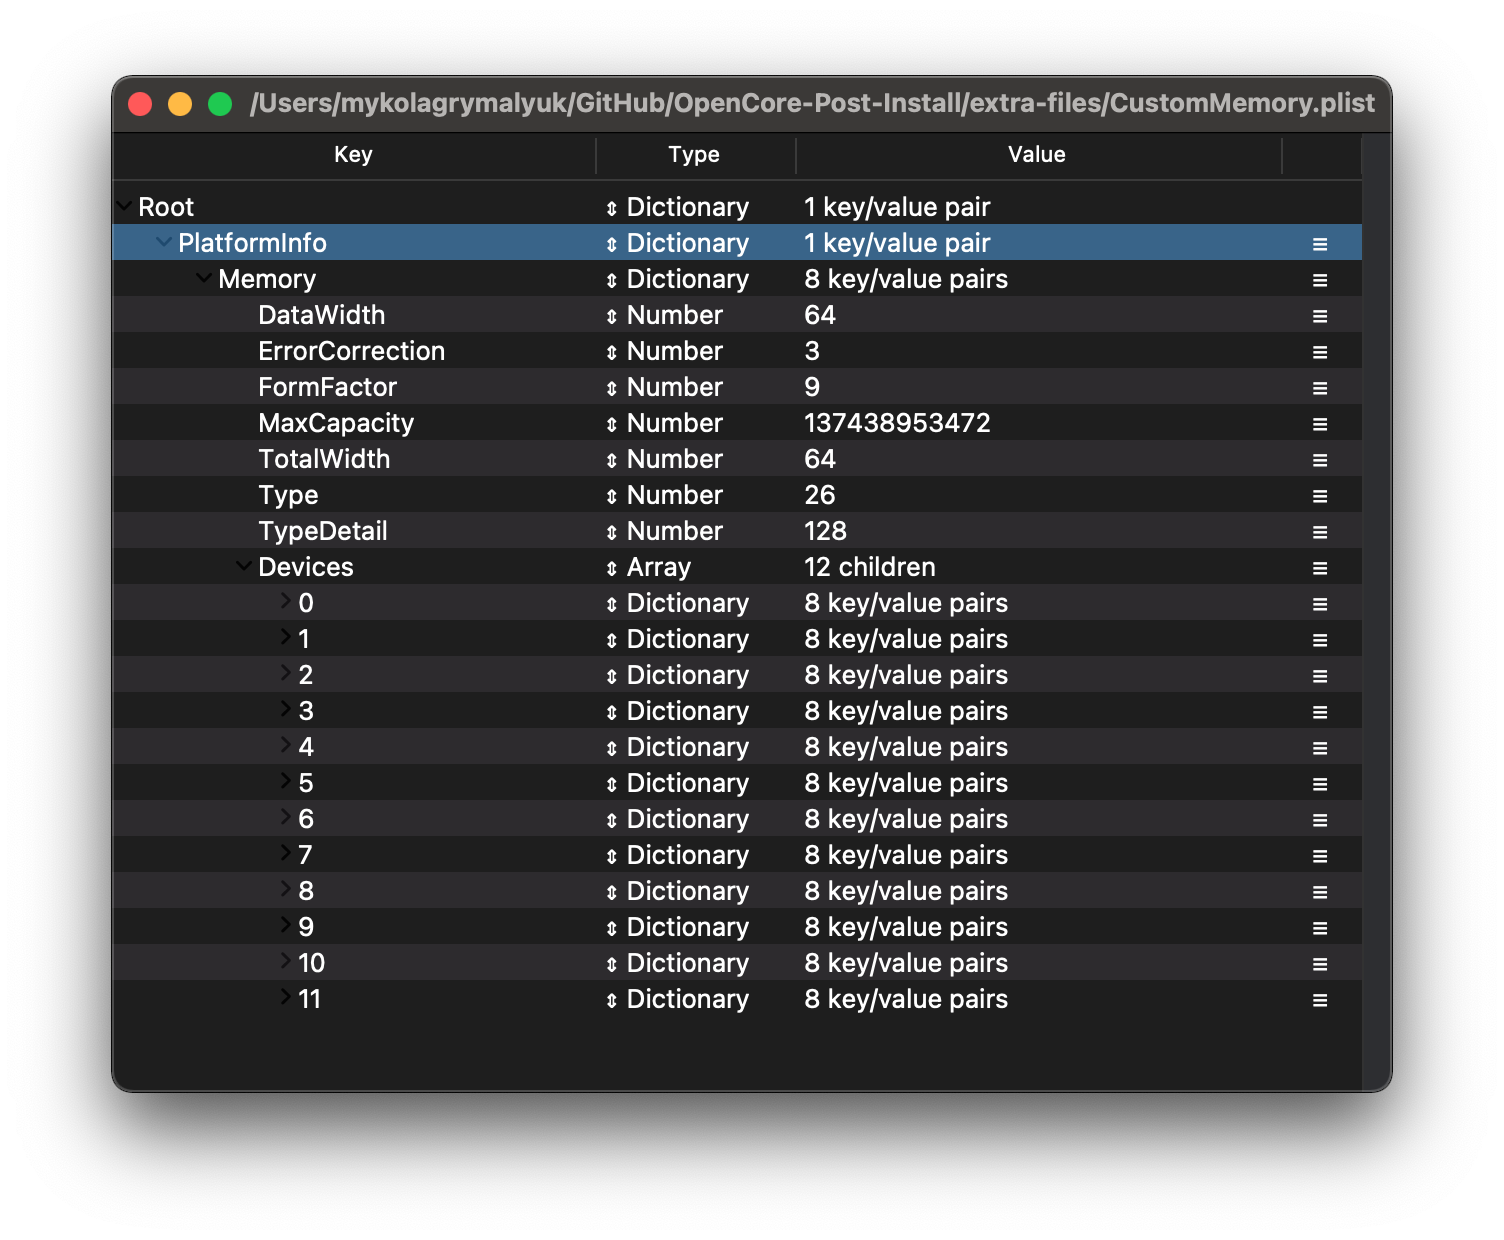
Task: Collapse the Memory dictionary node
Action: [x=204, y=278]
